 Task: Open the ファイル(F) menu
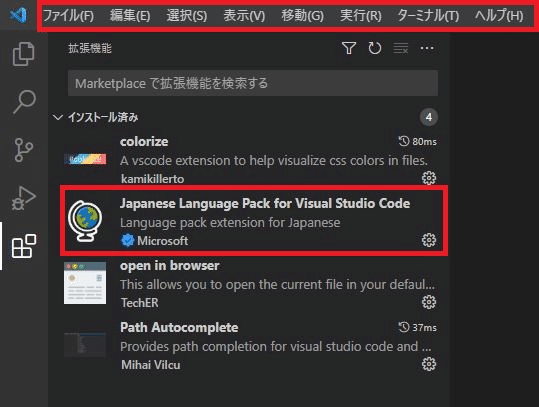point(68,15)
